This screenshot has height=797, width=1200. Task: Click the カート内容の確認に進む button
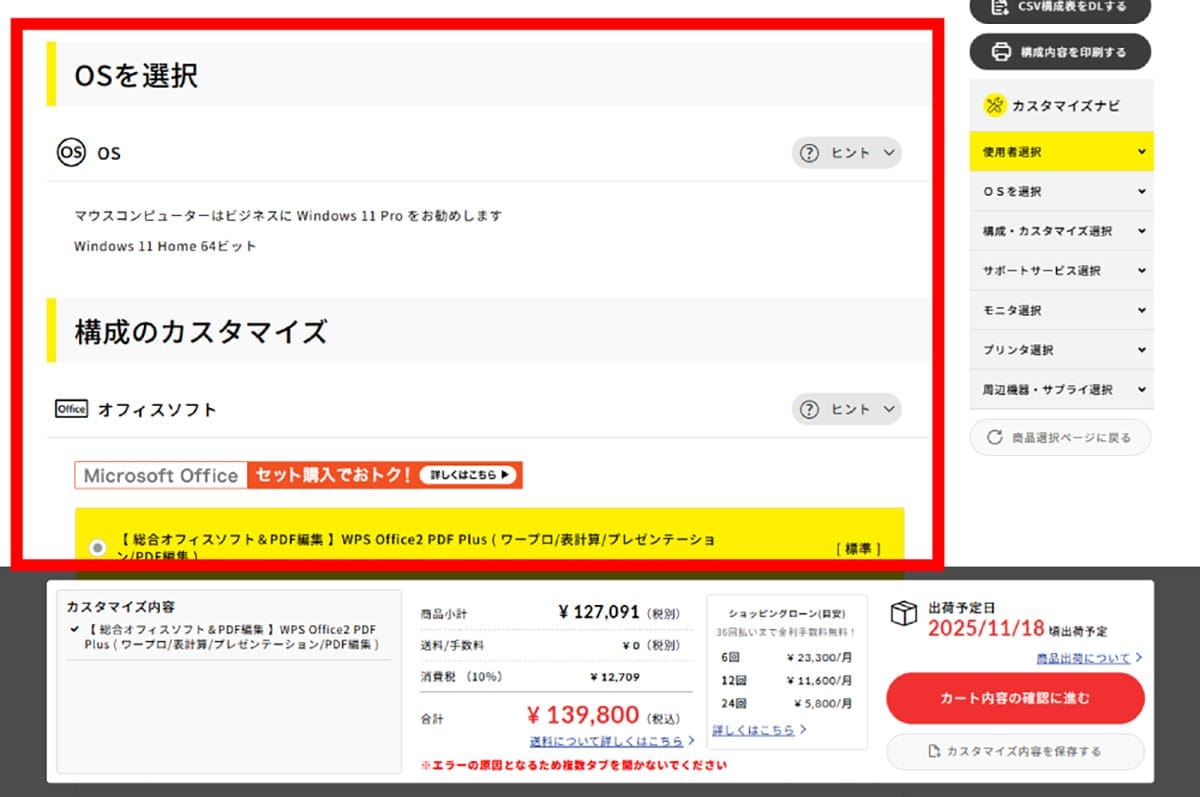tap(1015, 698)
